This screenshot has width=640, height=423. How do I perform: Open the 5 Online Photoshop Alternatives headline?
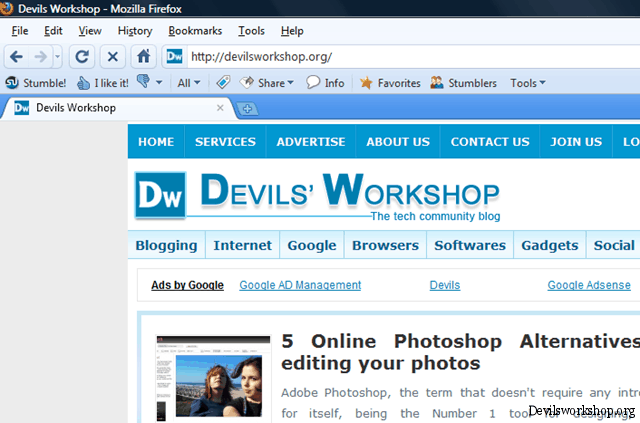click(x=460, y=352)
